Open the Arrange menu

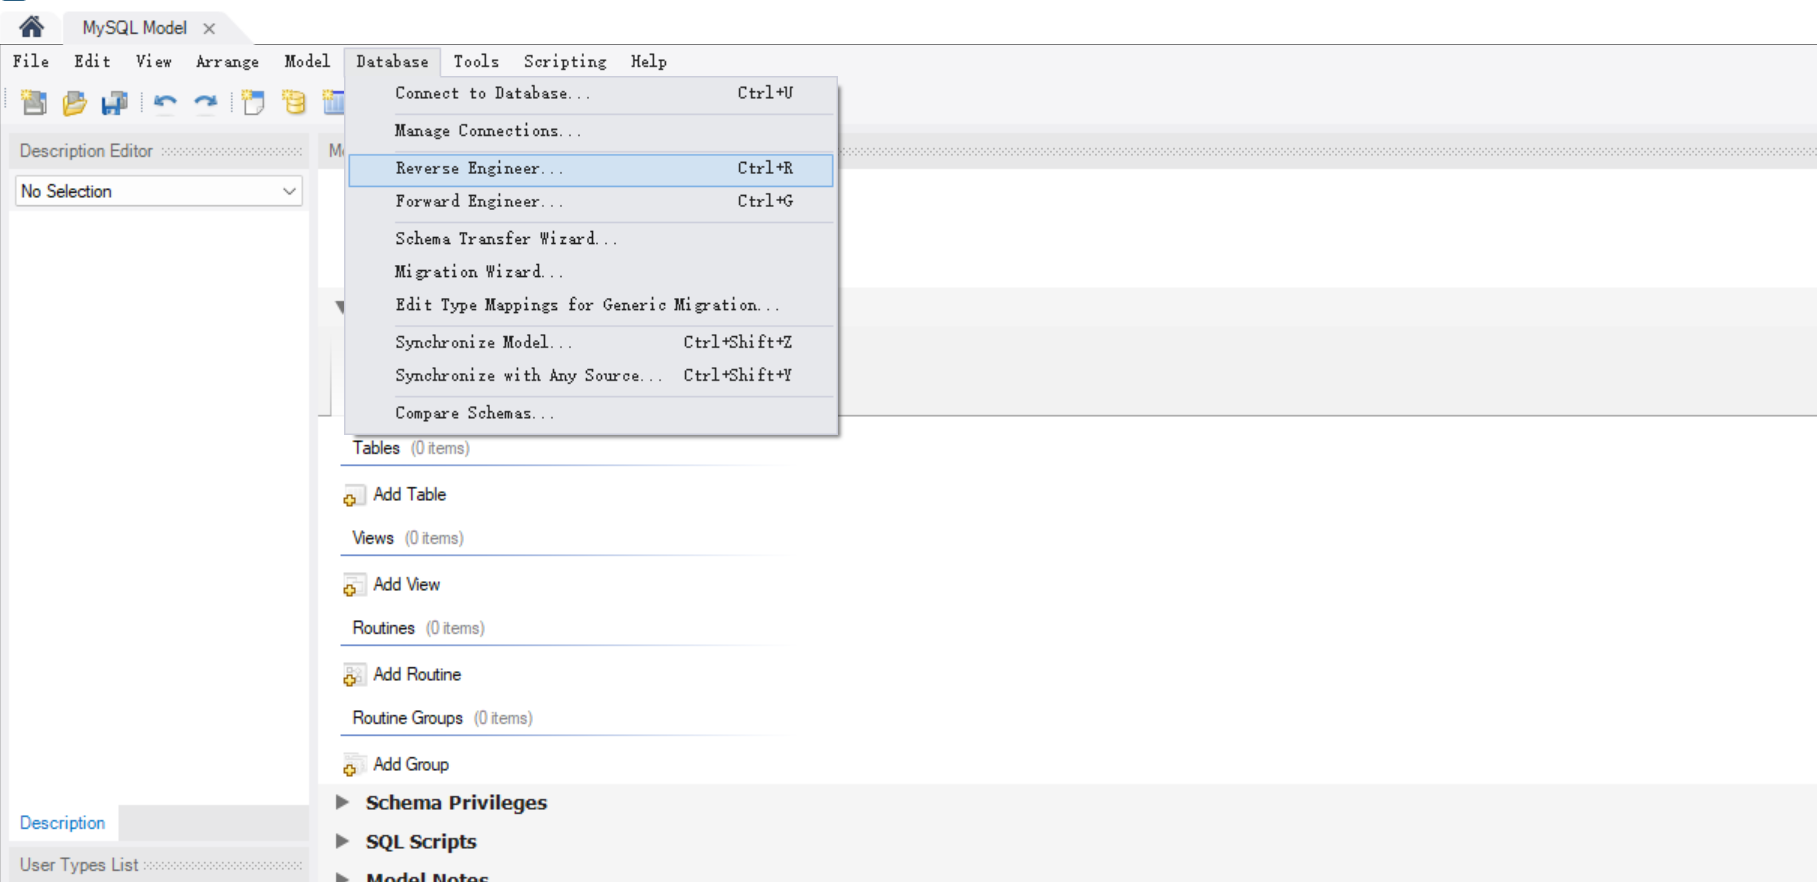tap(227, 61)
